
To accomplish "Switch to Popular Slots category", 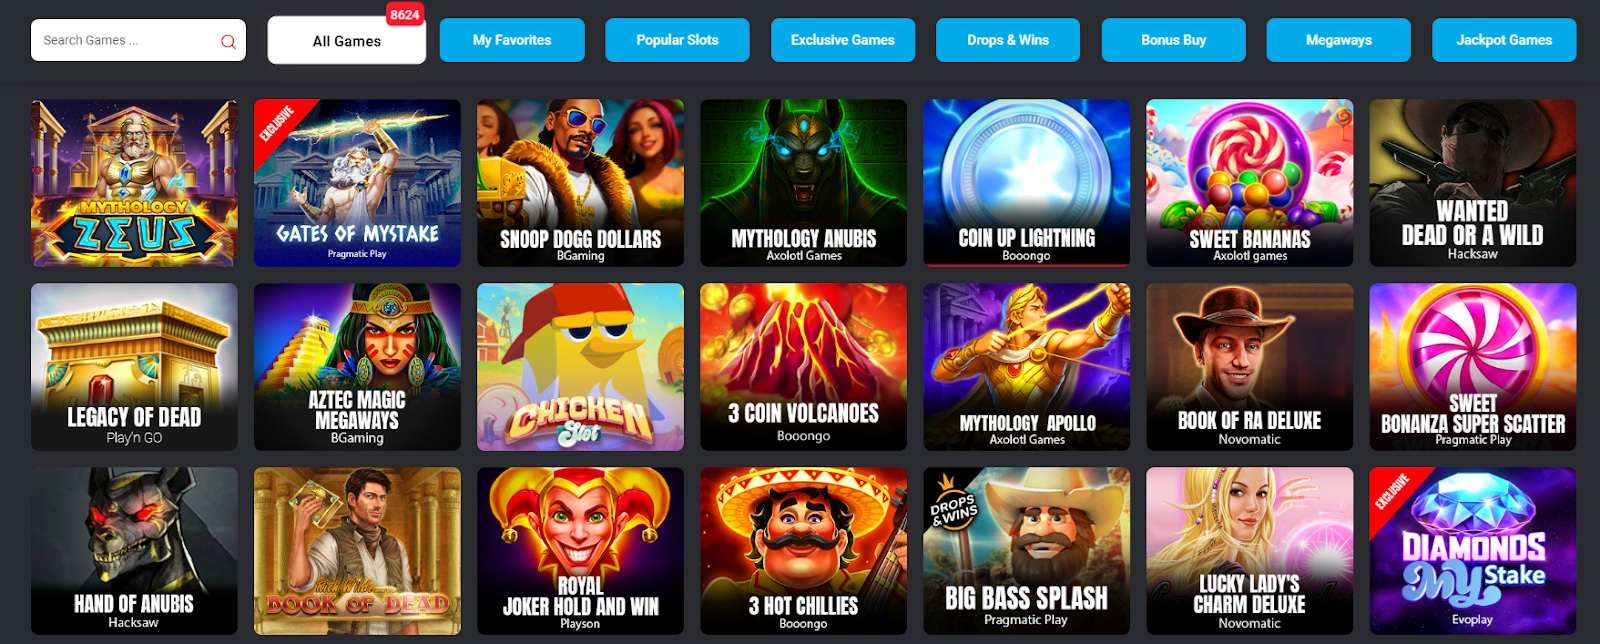I will tap(677, 40).
